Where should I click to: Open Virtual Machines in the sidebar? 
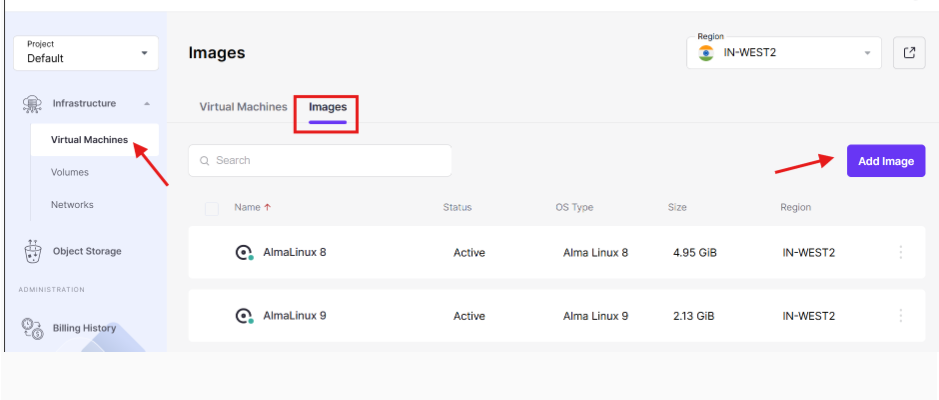(x=89, y=140)
